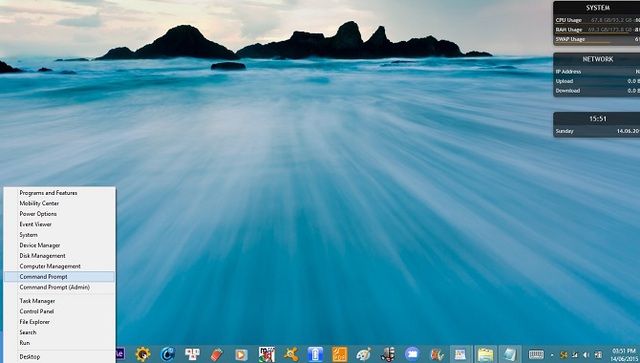Open the File Explorer folder taskbar icon

coord(485,354)
